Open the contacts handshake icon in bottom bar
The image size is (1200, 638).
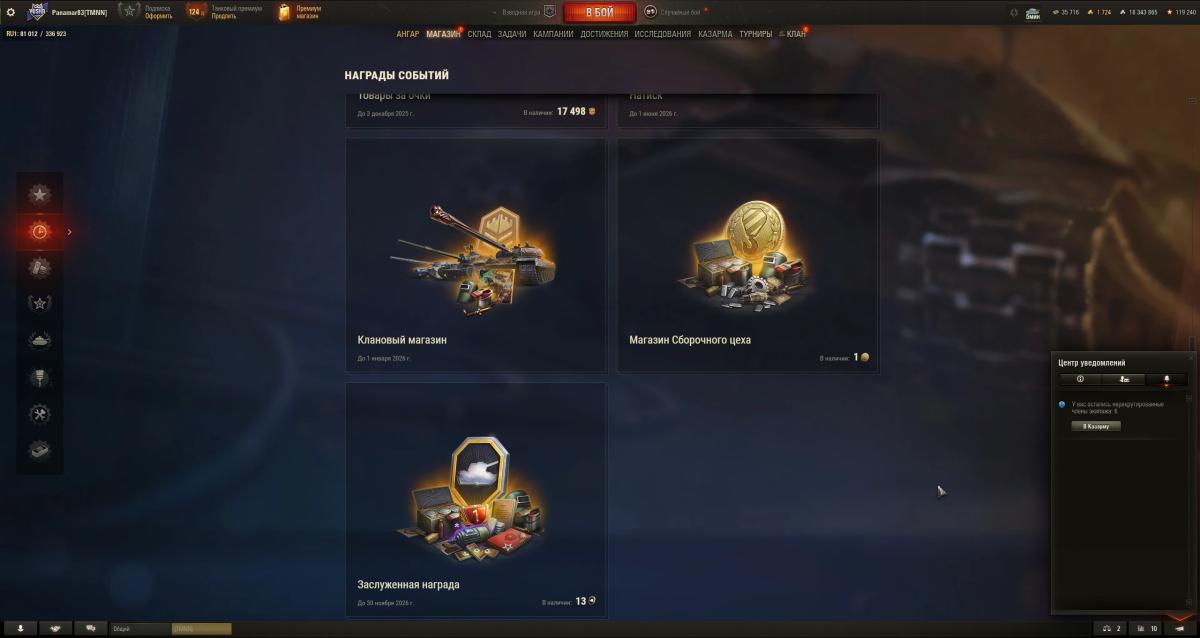pyautogui.click(x=55, y=628)
